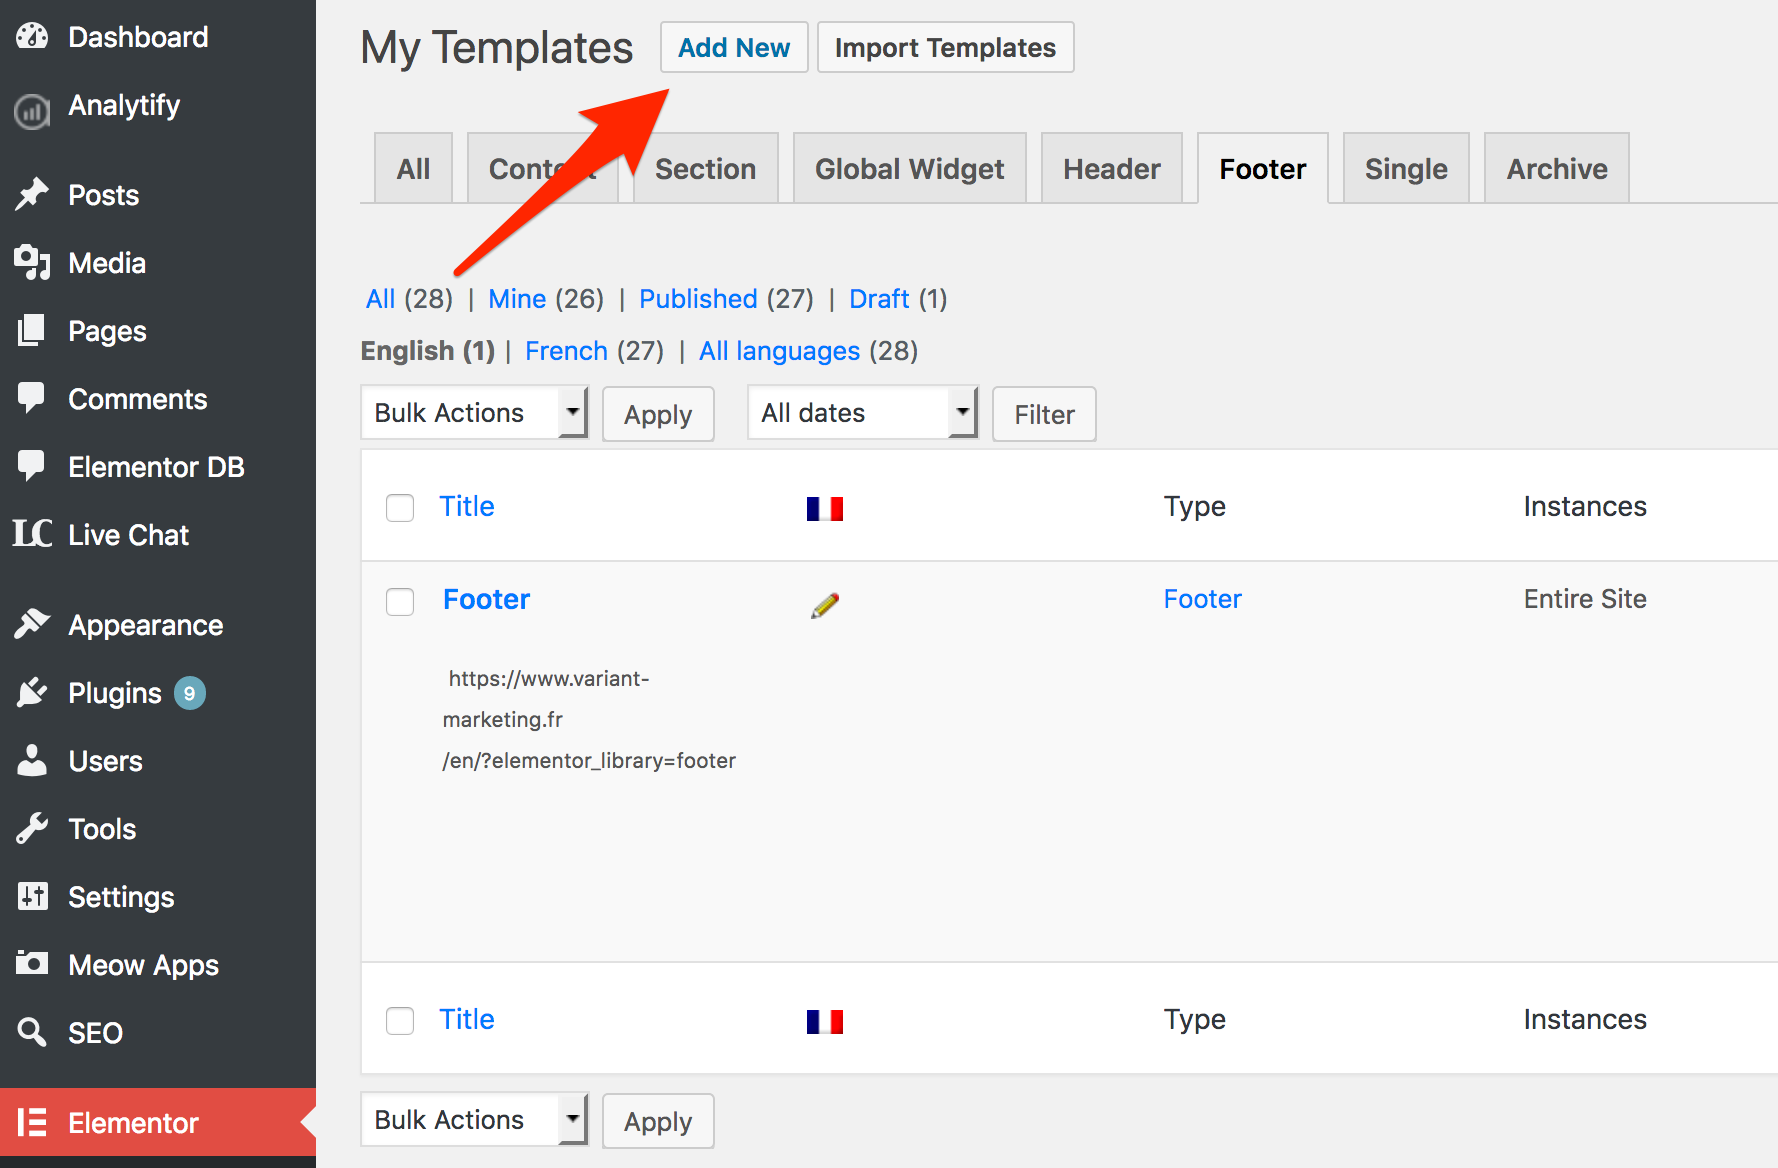Switch to the All templates tab

coord(413,169)
